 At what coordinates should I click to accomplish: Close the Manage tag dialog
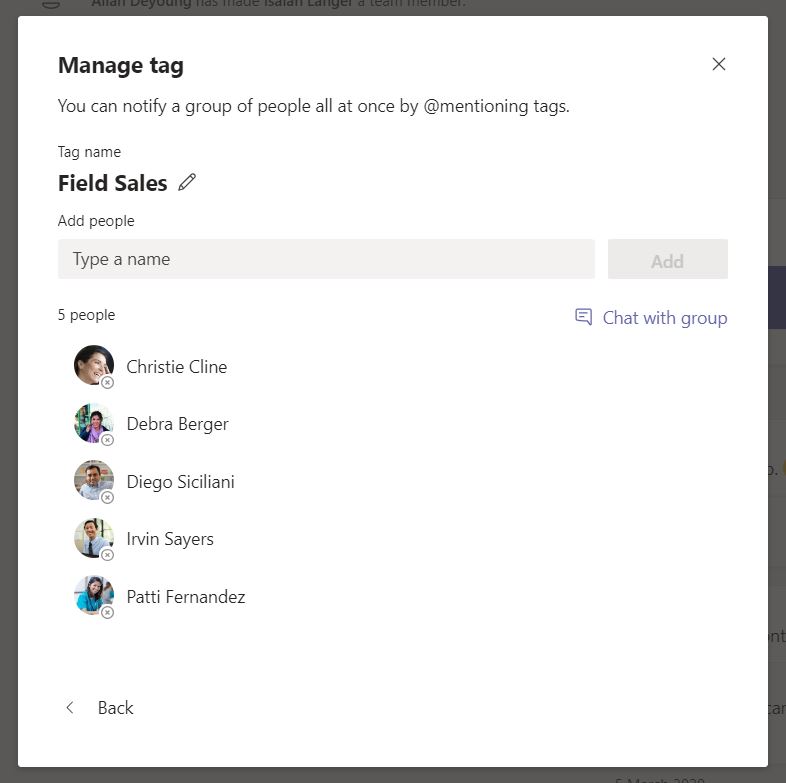point(718,64)
